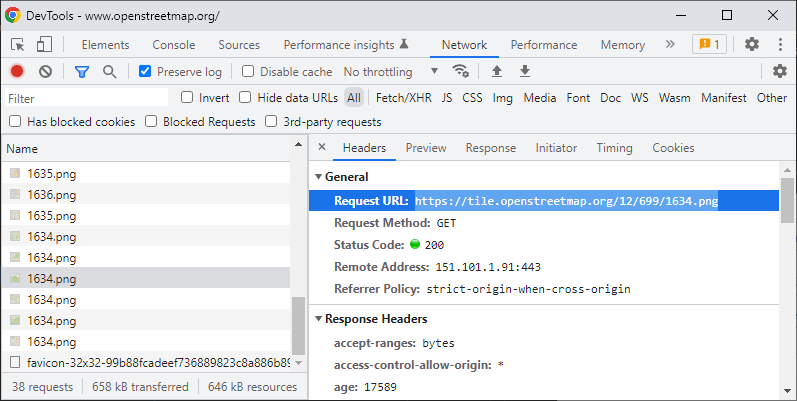Viewport: 797px width, 401px height.
Task: Toggle the Preserve log checkbox
Action: [x=145, y=72]
